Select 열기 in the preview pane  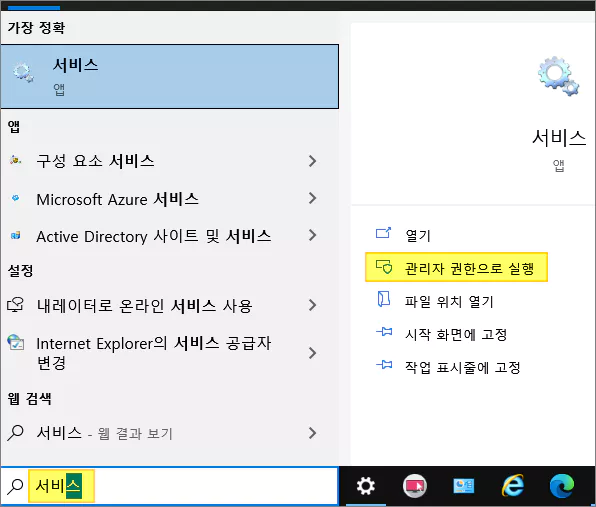(x=418, y=236)
